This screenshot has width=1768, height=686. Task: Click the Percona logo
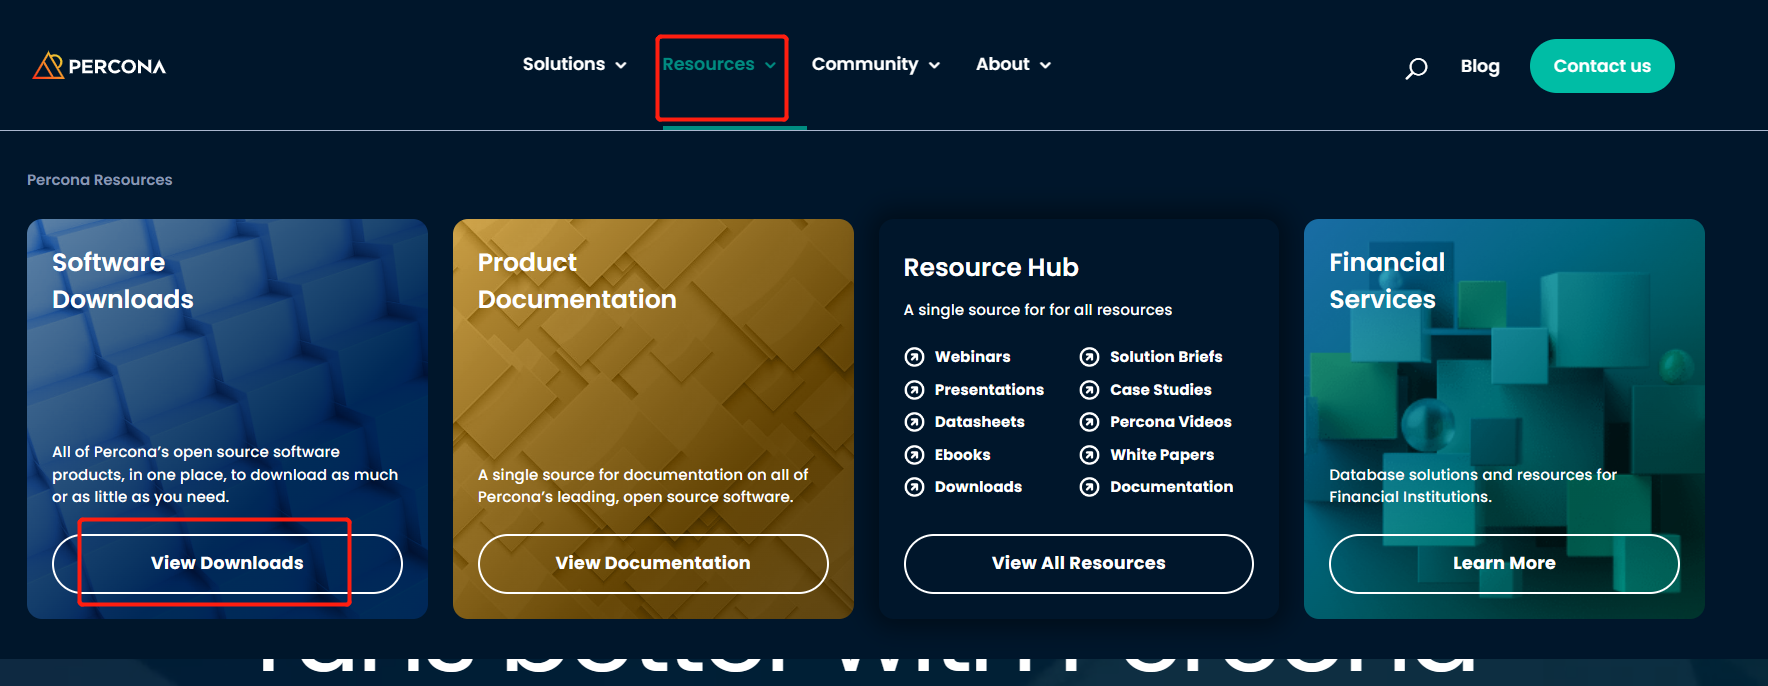click(x=99, y=66)
